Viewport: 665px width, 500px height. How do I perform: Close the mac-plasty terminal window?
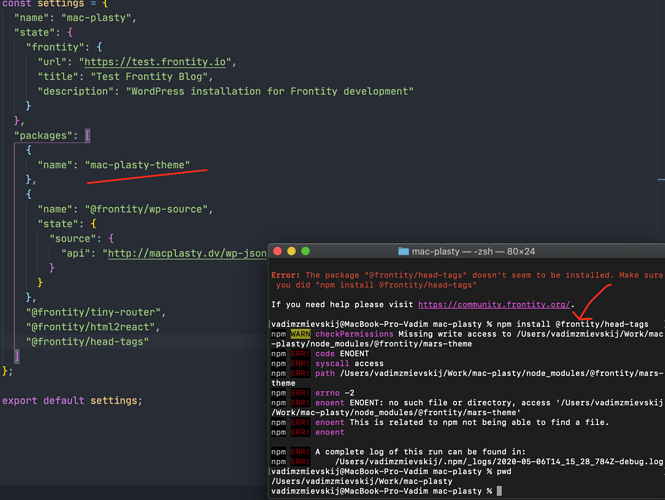point(277,251)
